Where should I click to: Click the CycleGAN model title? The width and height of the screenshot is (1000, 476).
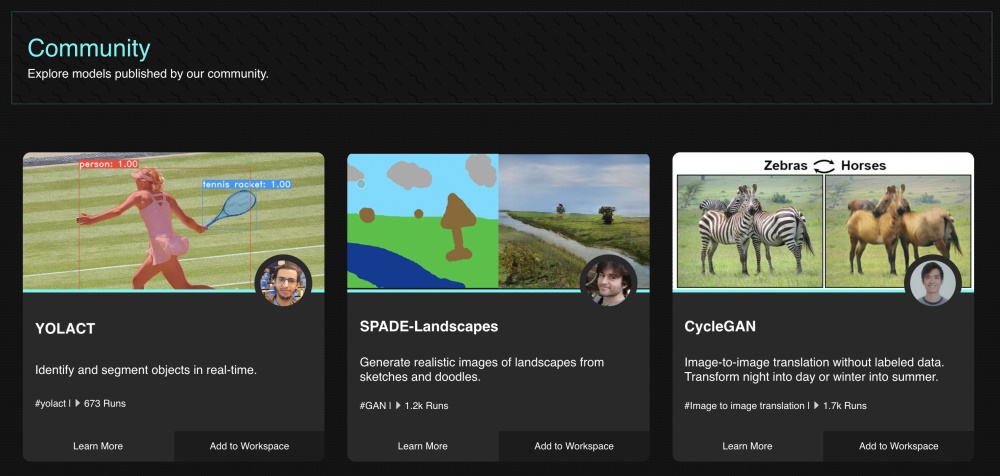[x=719, y=327]
